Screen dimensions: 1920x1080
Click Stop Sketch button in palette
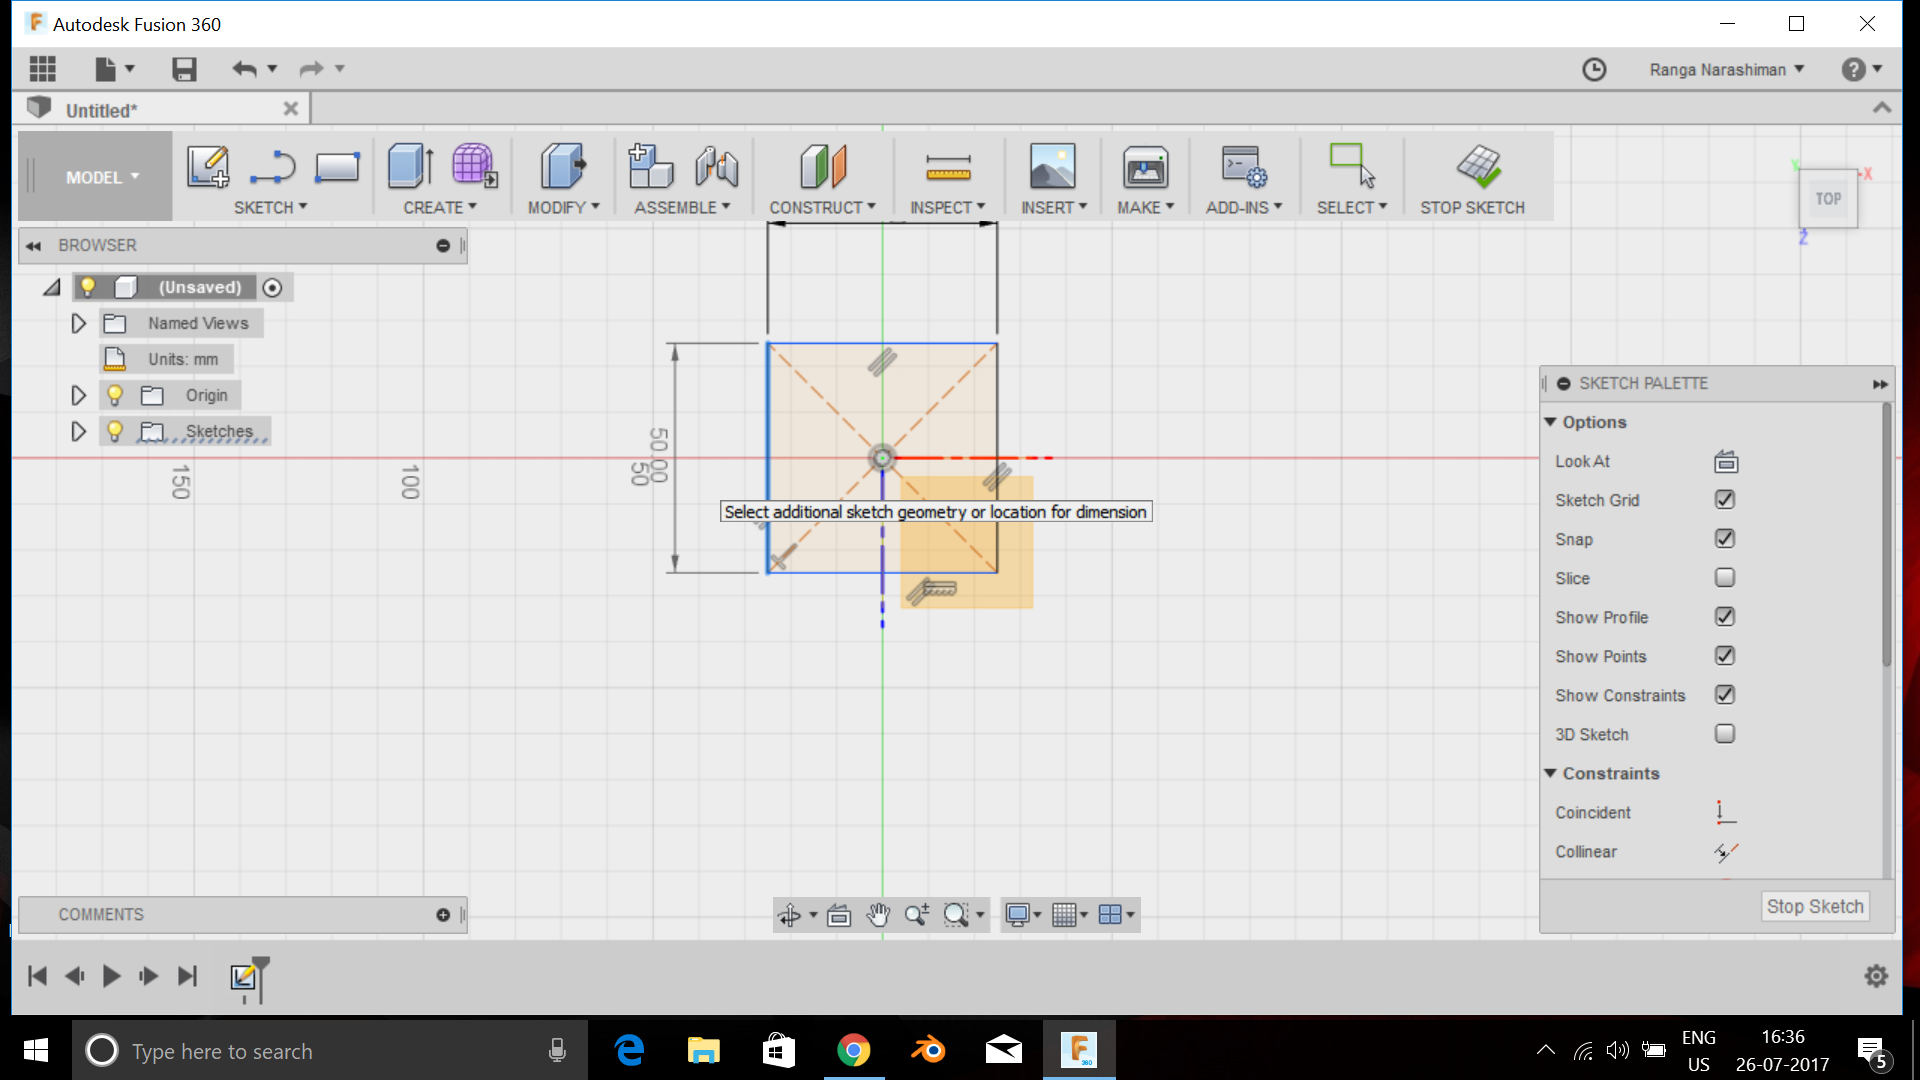[1814, 906]
